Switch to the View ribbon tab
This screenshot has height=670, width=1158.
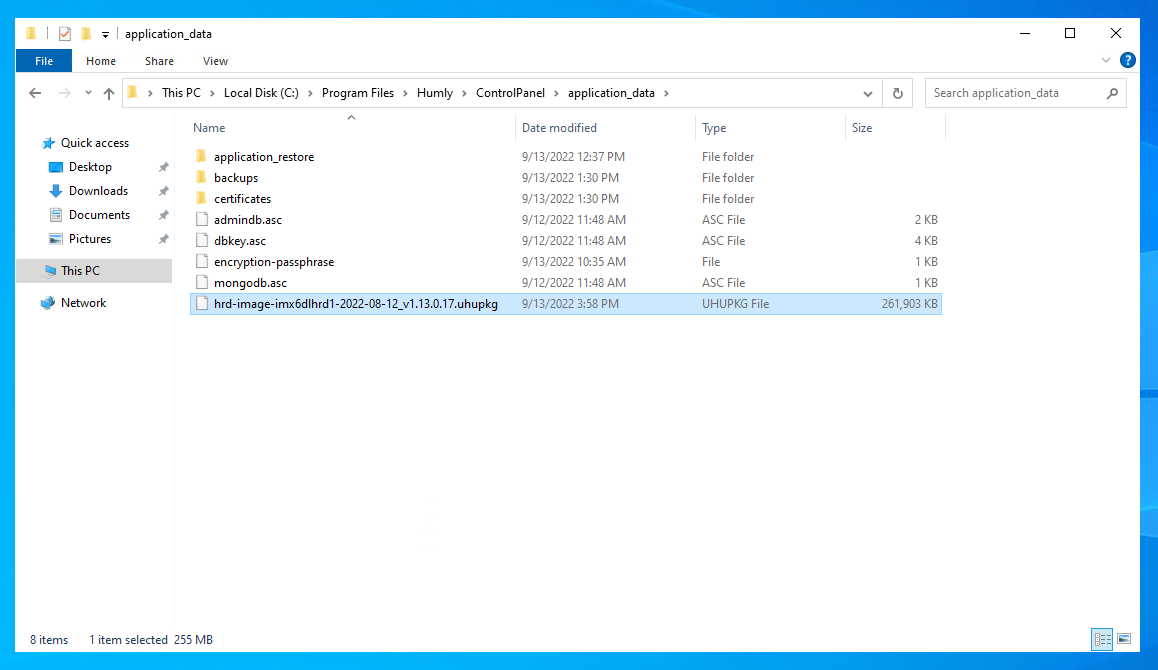[215, 61]
